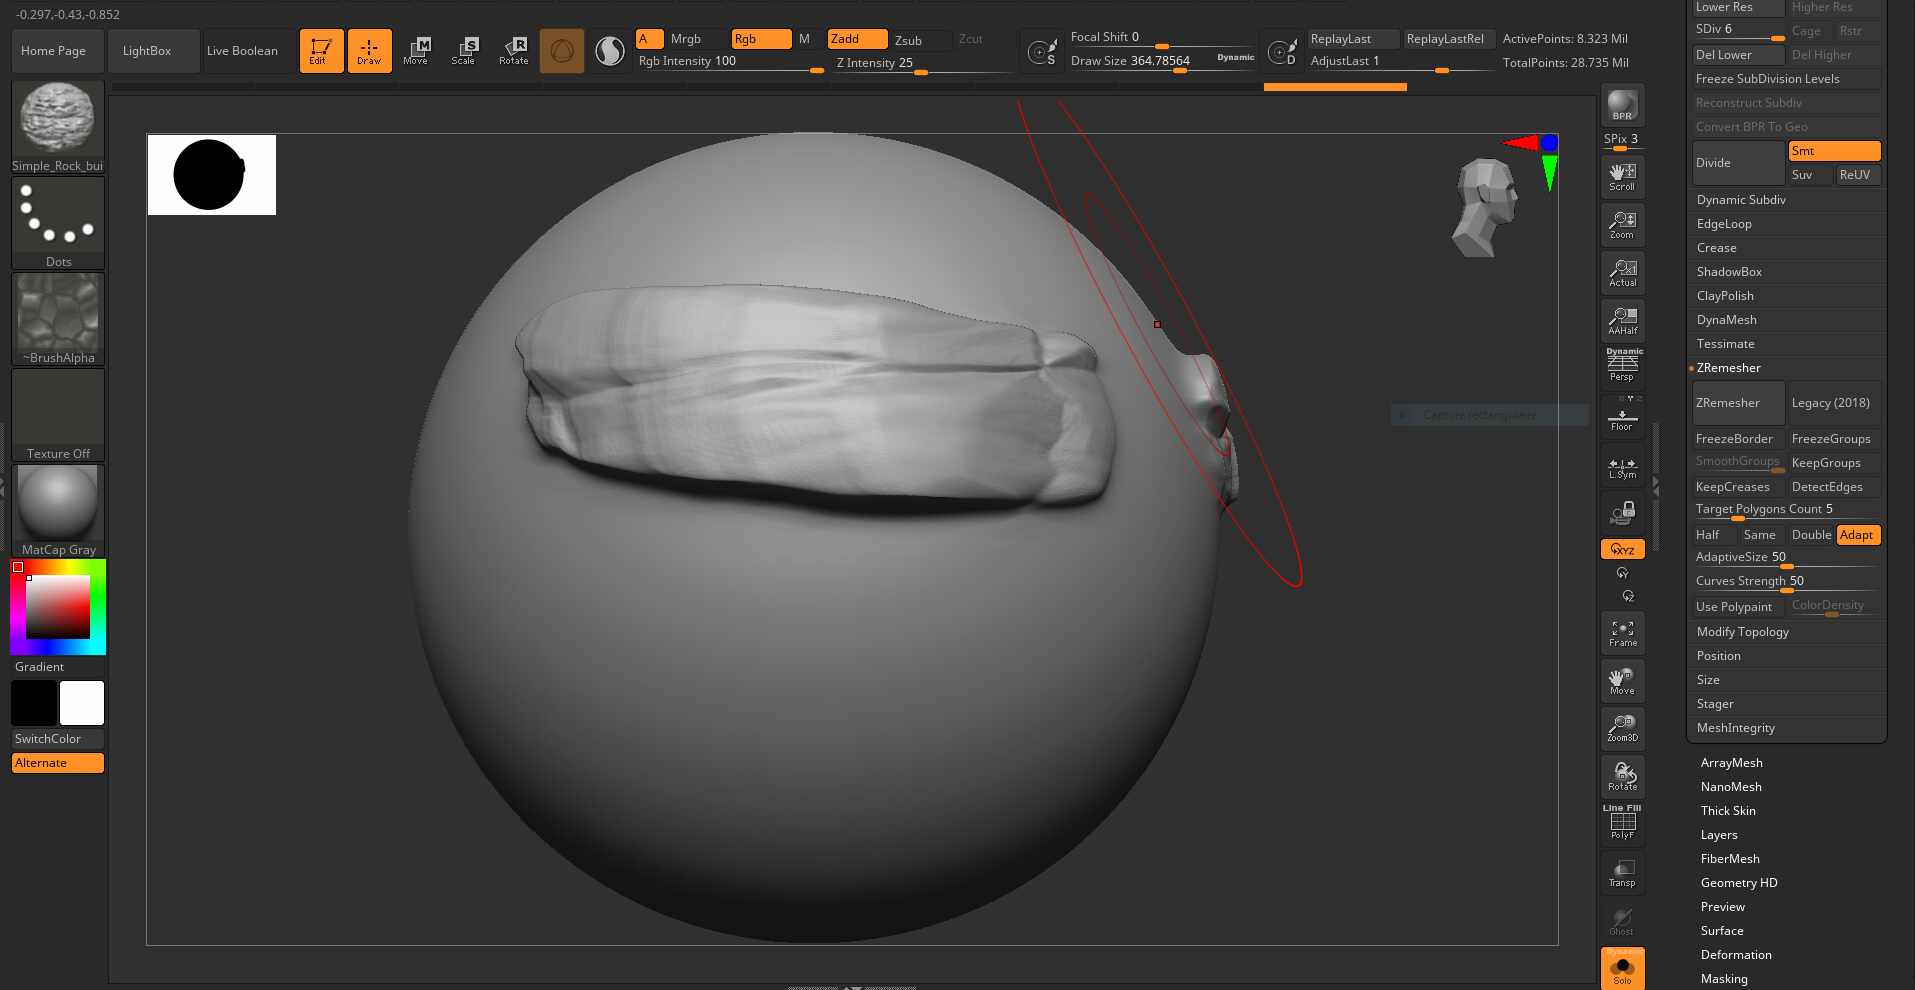
Task: Collapse the ZRemesher section header
Action: (x=1728, y=368)
